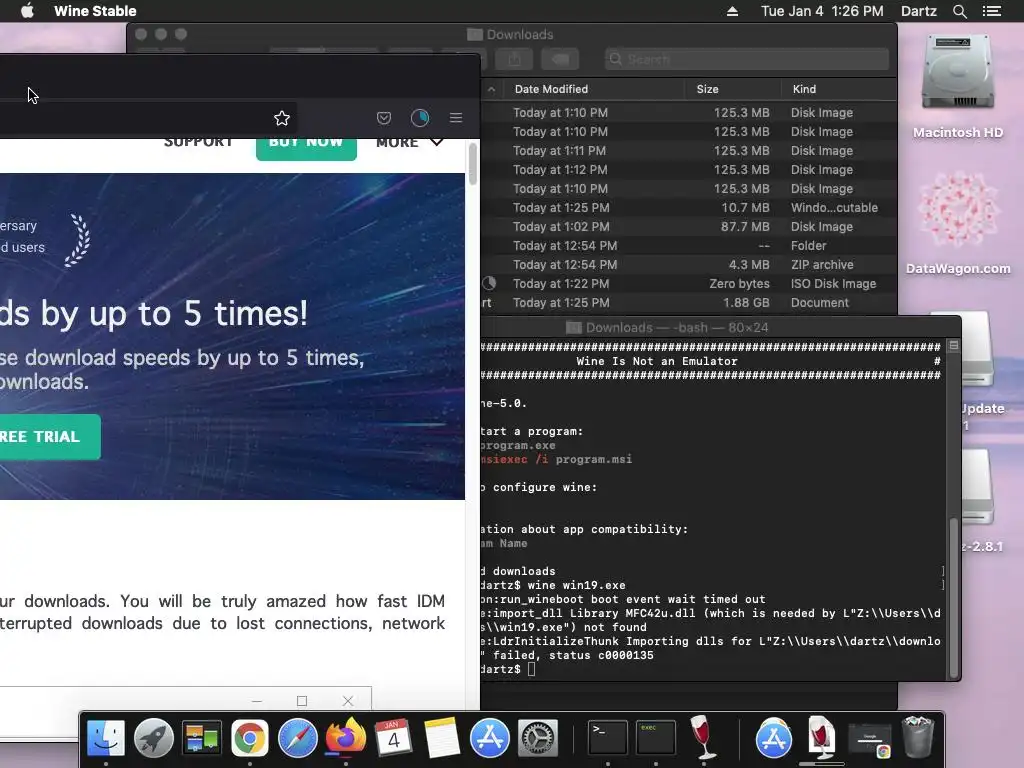Viewport: 1024px width, 768px height.
Task: Open Notification Center list icon
Action: coord(992,11)
